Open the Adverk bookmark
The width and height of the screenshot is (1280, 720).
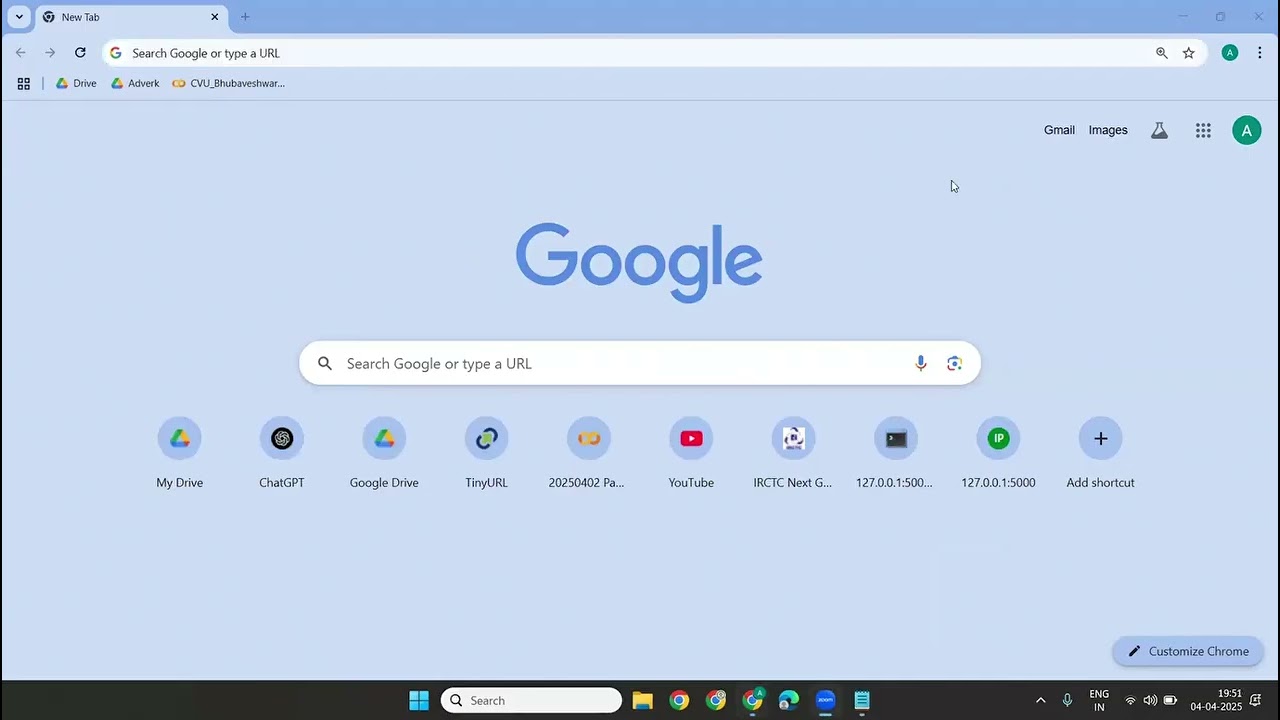pyautogui.click(x=135, y=83)
